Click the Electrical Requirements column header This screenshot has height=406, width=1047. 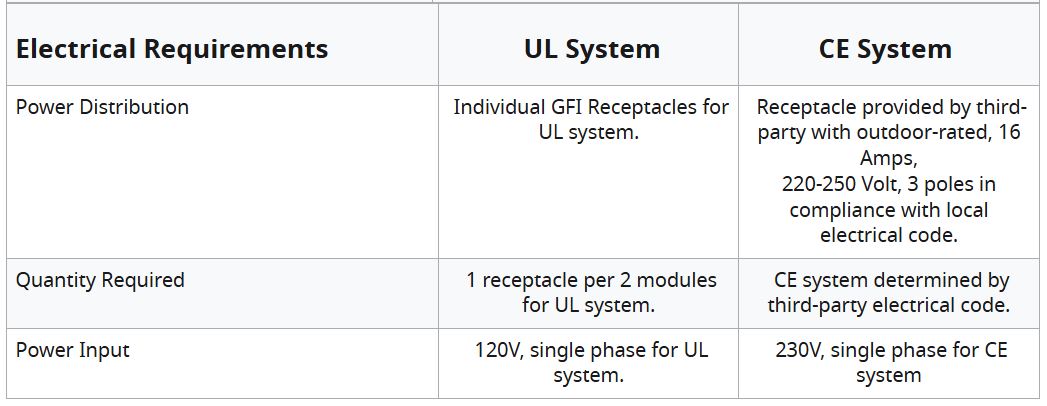(x=171, y=49)
